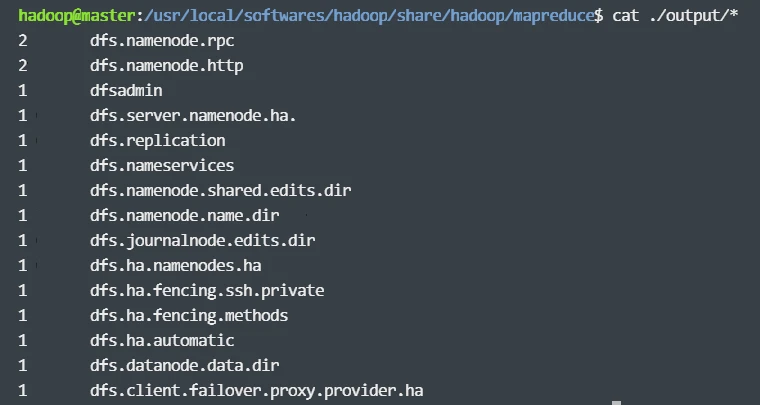Screen dimensions: 760x405
Task: Click dfs.ha.fencing.ssh.private text
Action: [x=207, y=291]
